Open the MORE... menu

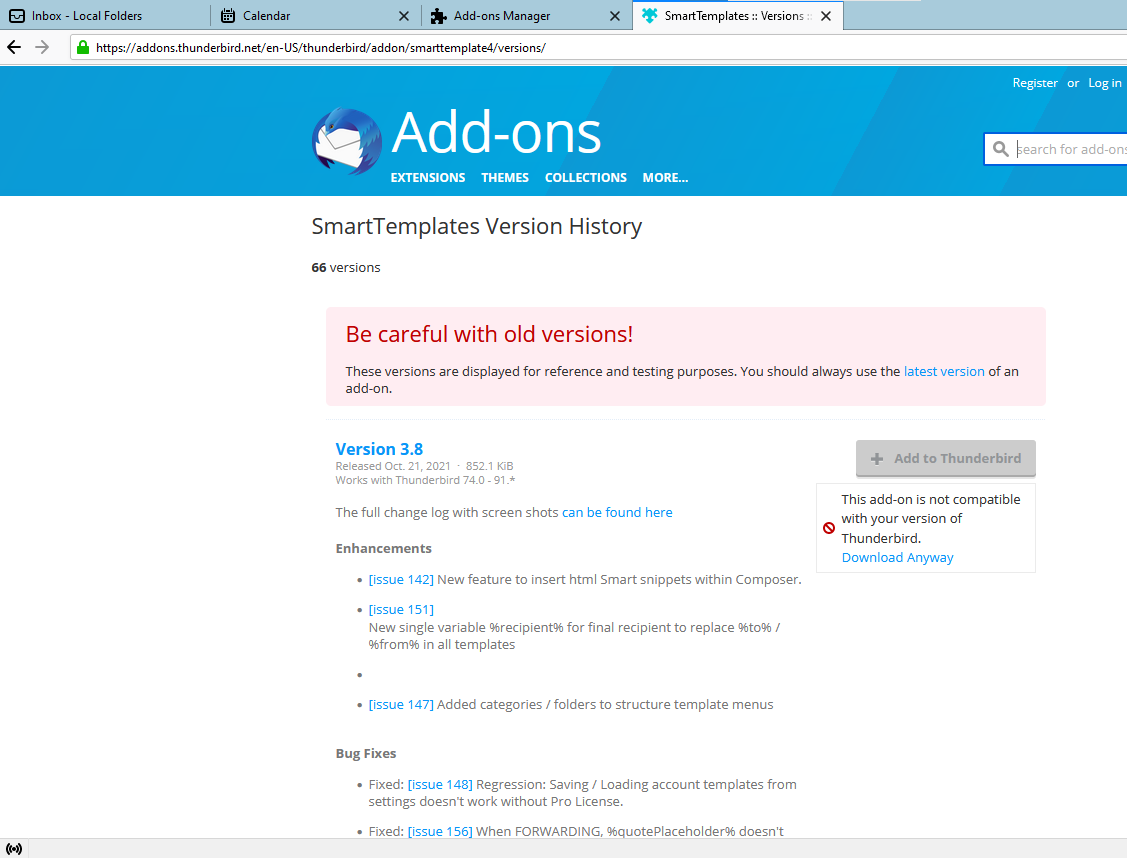[665, 177]
